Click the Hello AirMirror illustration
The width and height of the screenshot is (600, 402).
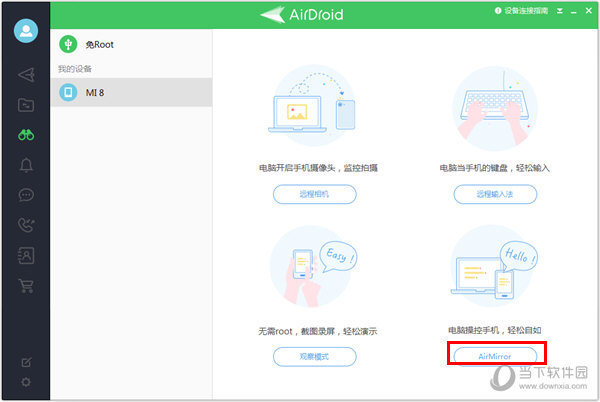tap(494, 267)
